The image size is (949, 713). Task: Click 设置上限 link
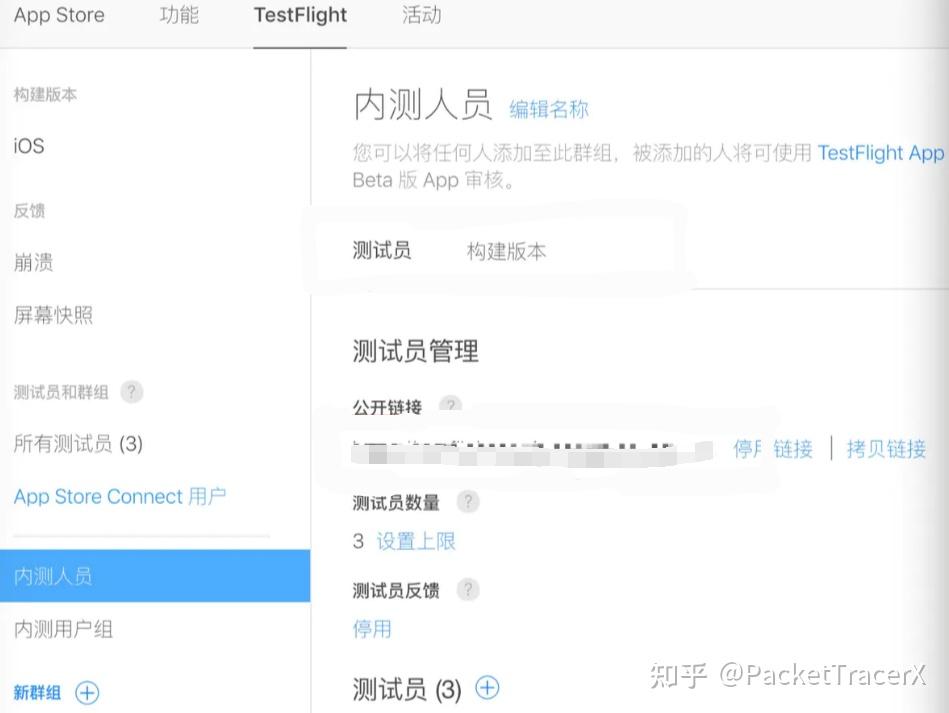coord(416,541)
